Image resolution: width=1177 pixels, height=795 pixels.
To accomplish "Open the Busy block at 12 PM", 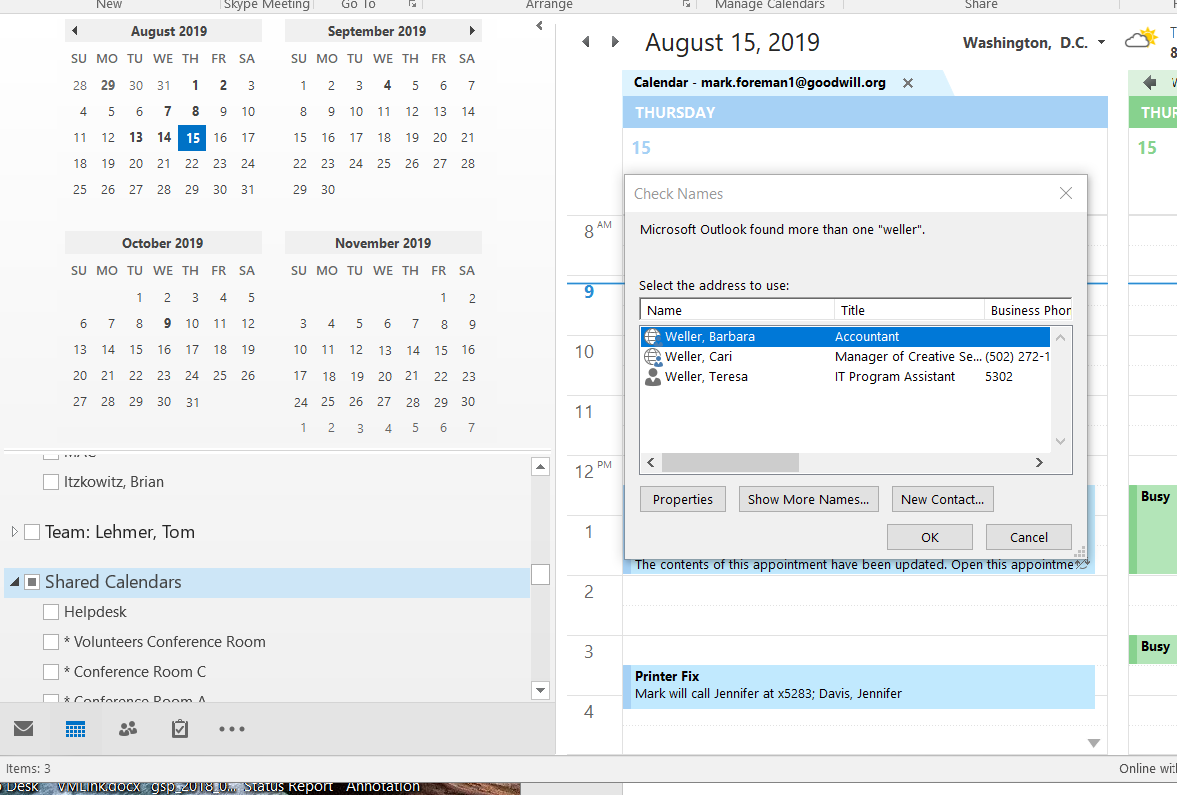I will tap(1153, 529).
